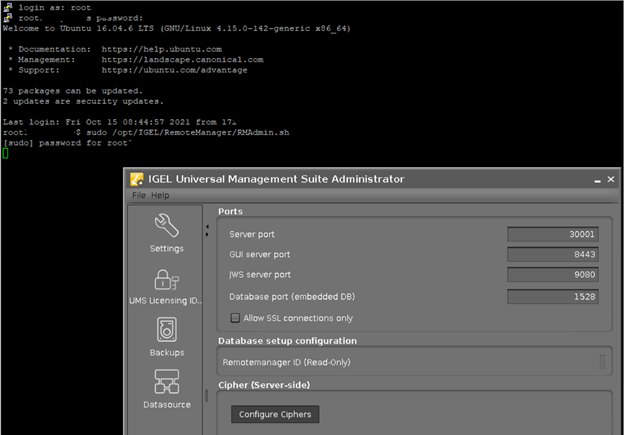
Task: Enable Allow SSL connections only
Action: click(236, 318)
